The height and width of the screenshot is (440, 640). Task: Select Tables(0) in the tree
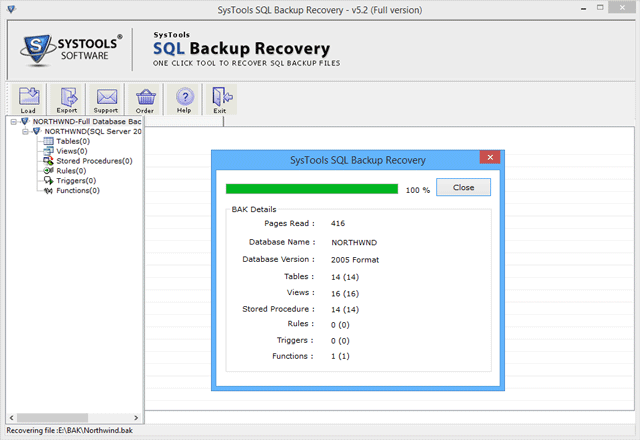coord(73,141)
